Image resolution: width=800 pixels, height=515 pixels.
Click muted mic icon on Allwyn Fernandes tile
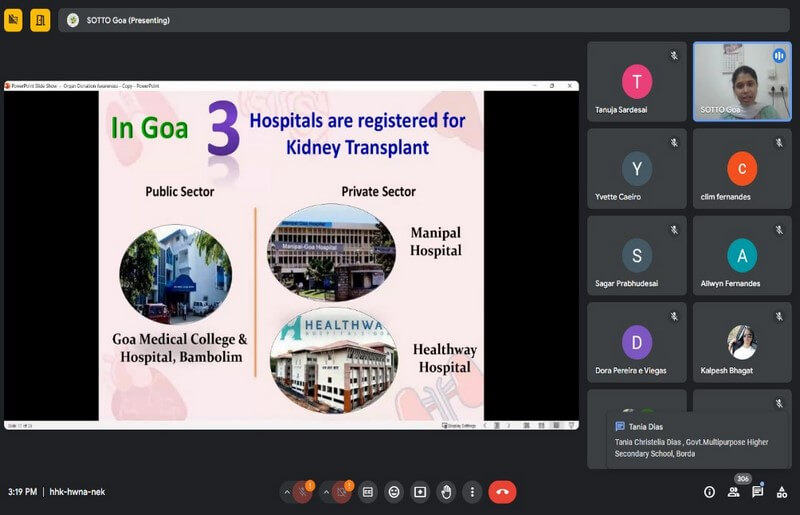click(x=779, y=230)
